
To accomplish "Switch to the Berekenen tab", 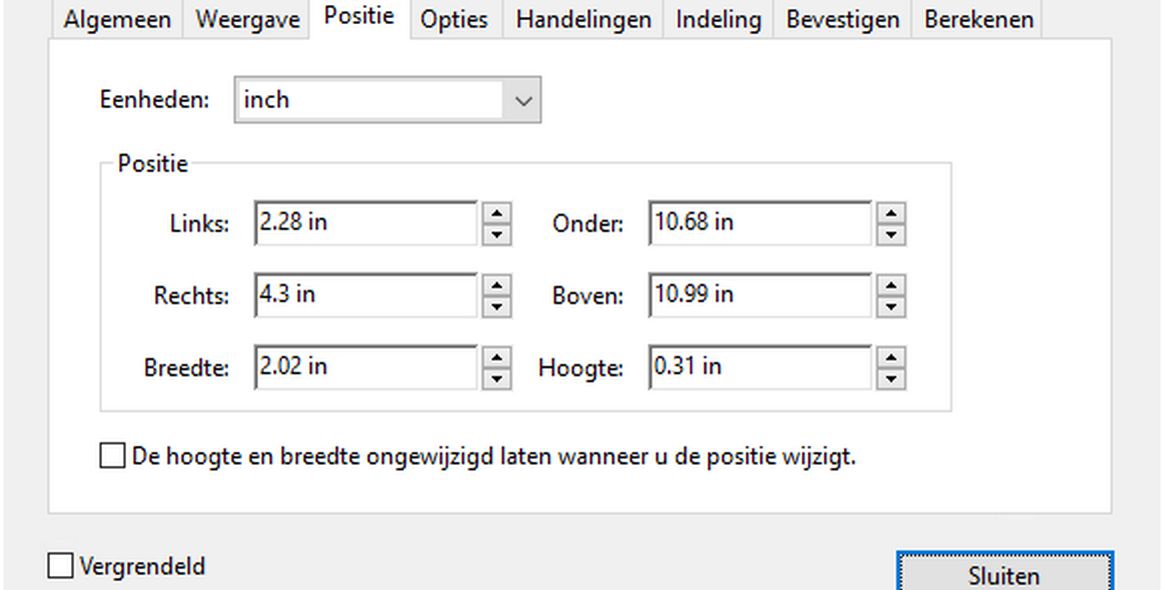I will click(x=978, y=20).
